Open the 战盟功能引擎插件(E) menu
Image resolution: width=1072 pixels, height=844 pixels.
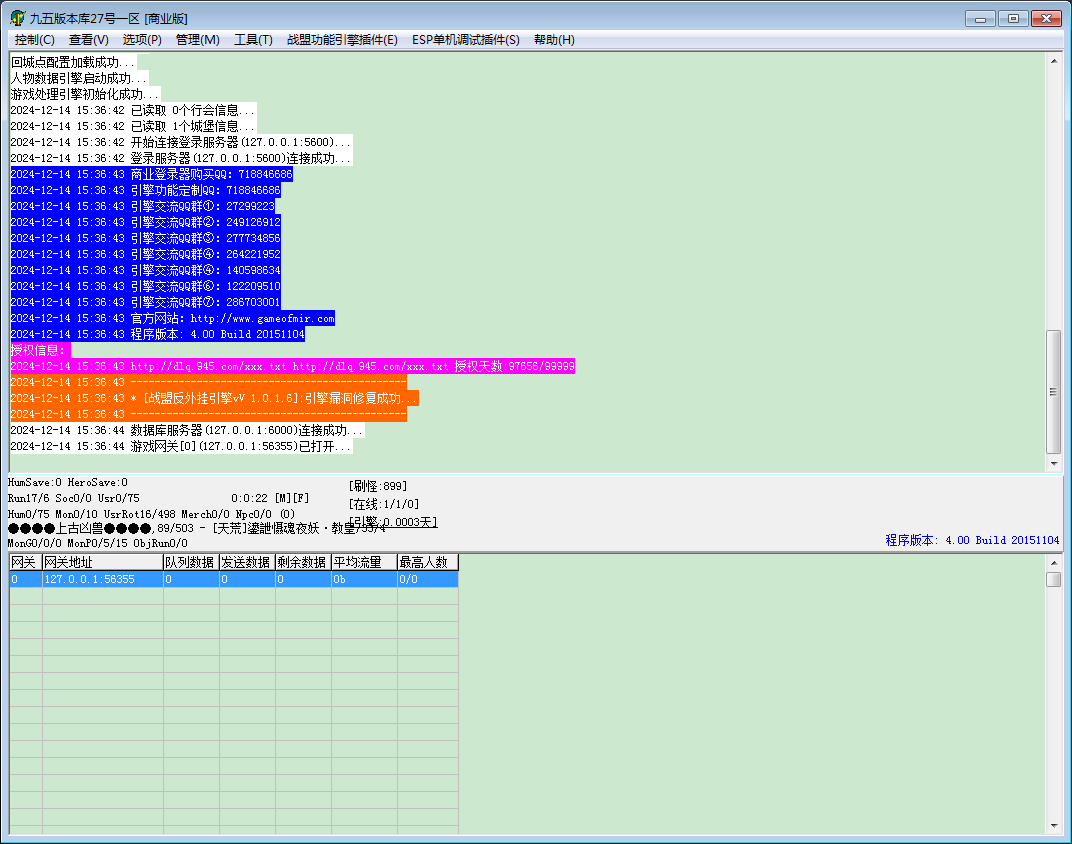(x=342, y=40)
